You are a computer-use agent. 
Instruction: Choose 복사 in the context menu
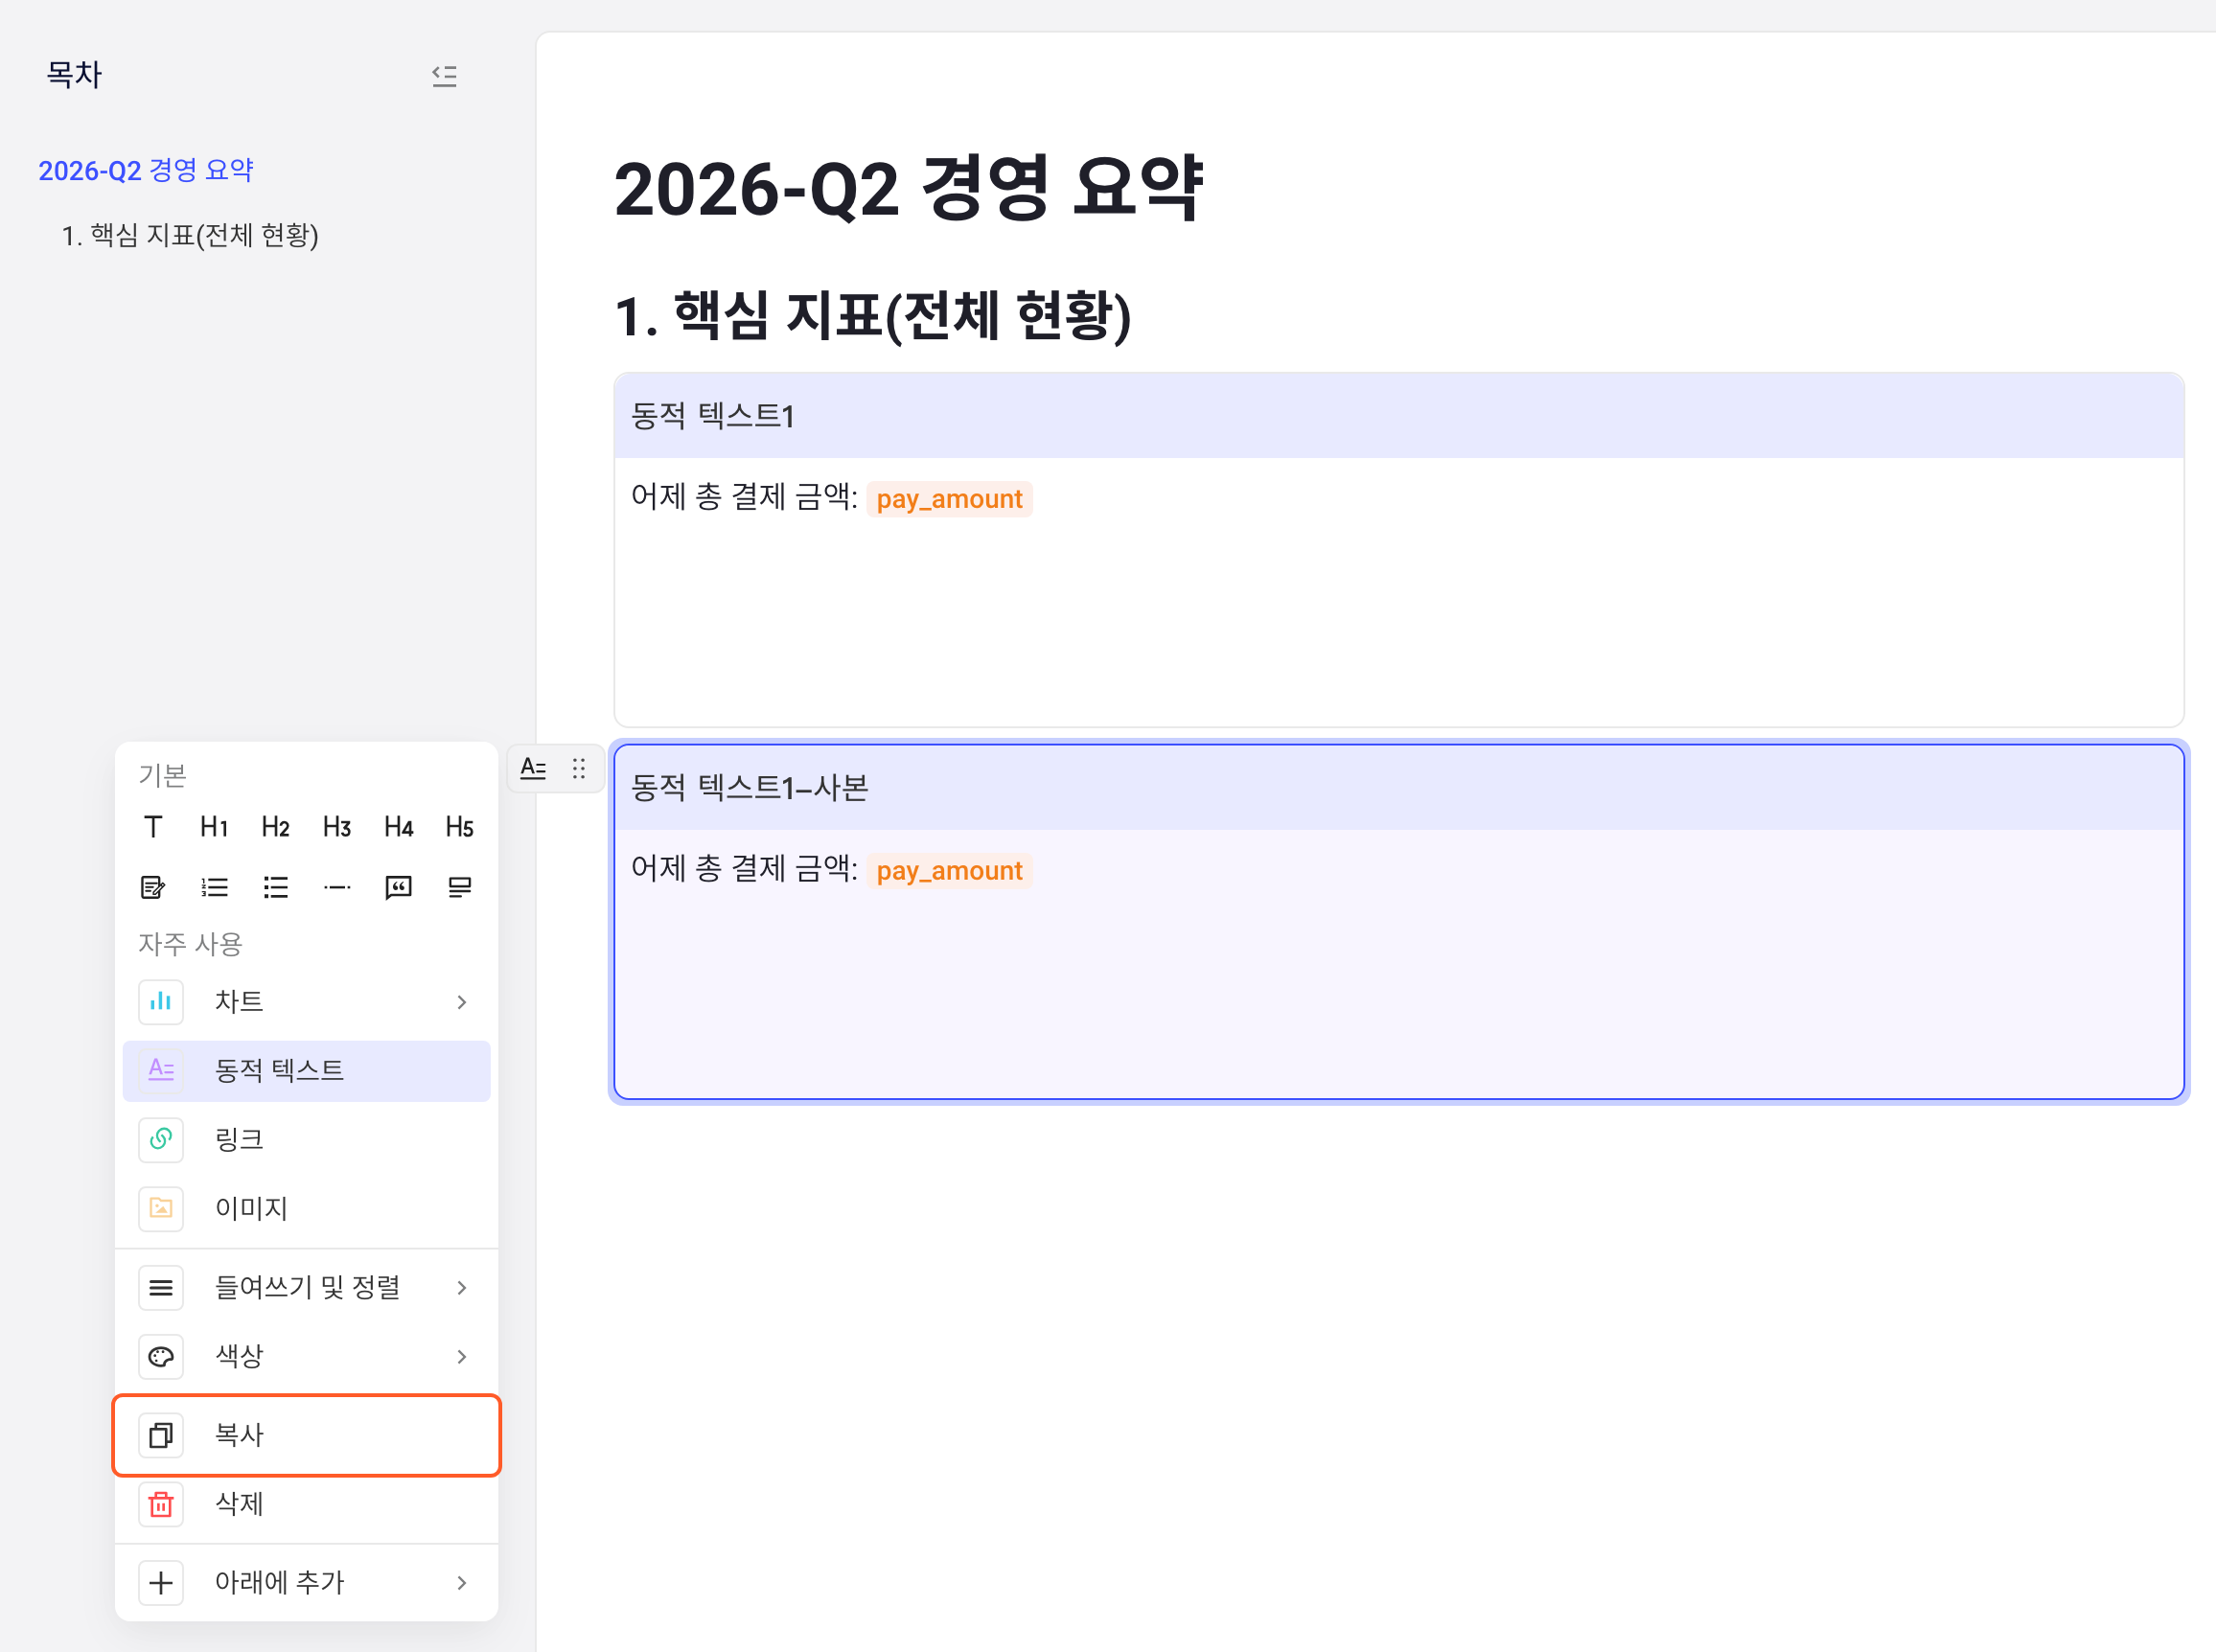click(306, 1435)
